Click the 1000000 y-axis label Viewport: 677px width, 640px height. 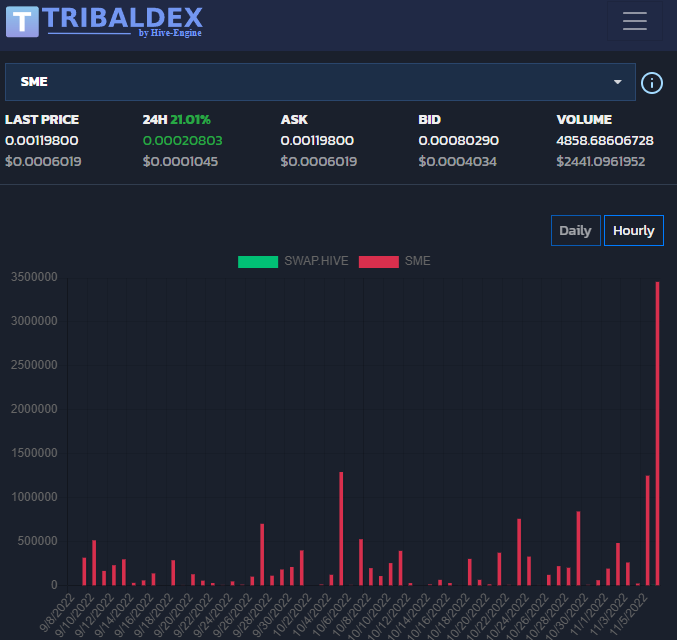coord(34,497)
